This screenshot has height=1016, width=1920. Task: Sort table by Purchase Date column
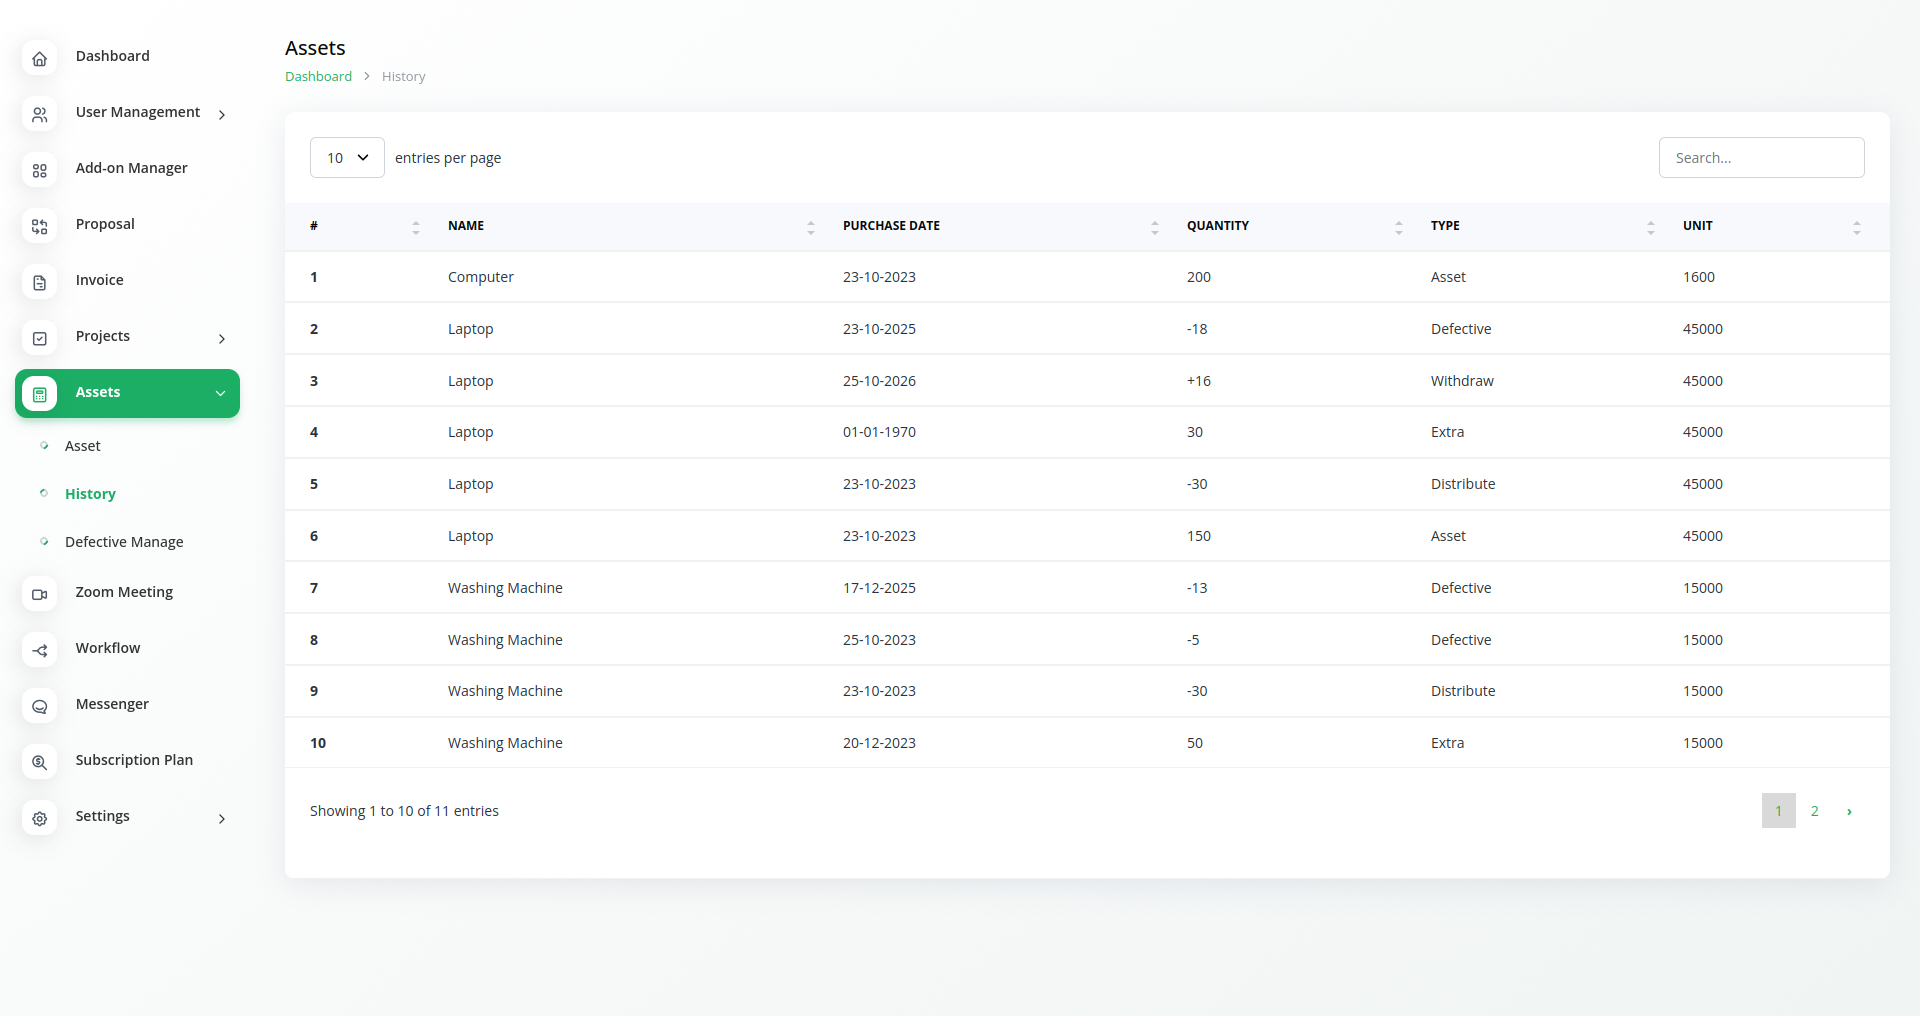point(891,226)
